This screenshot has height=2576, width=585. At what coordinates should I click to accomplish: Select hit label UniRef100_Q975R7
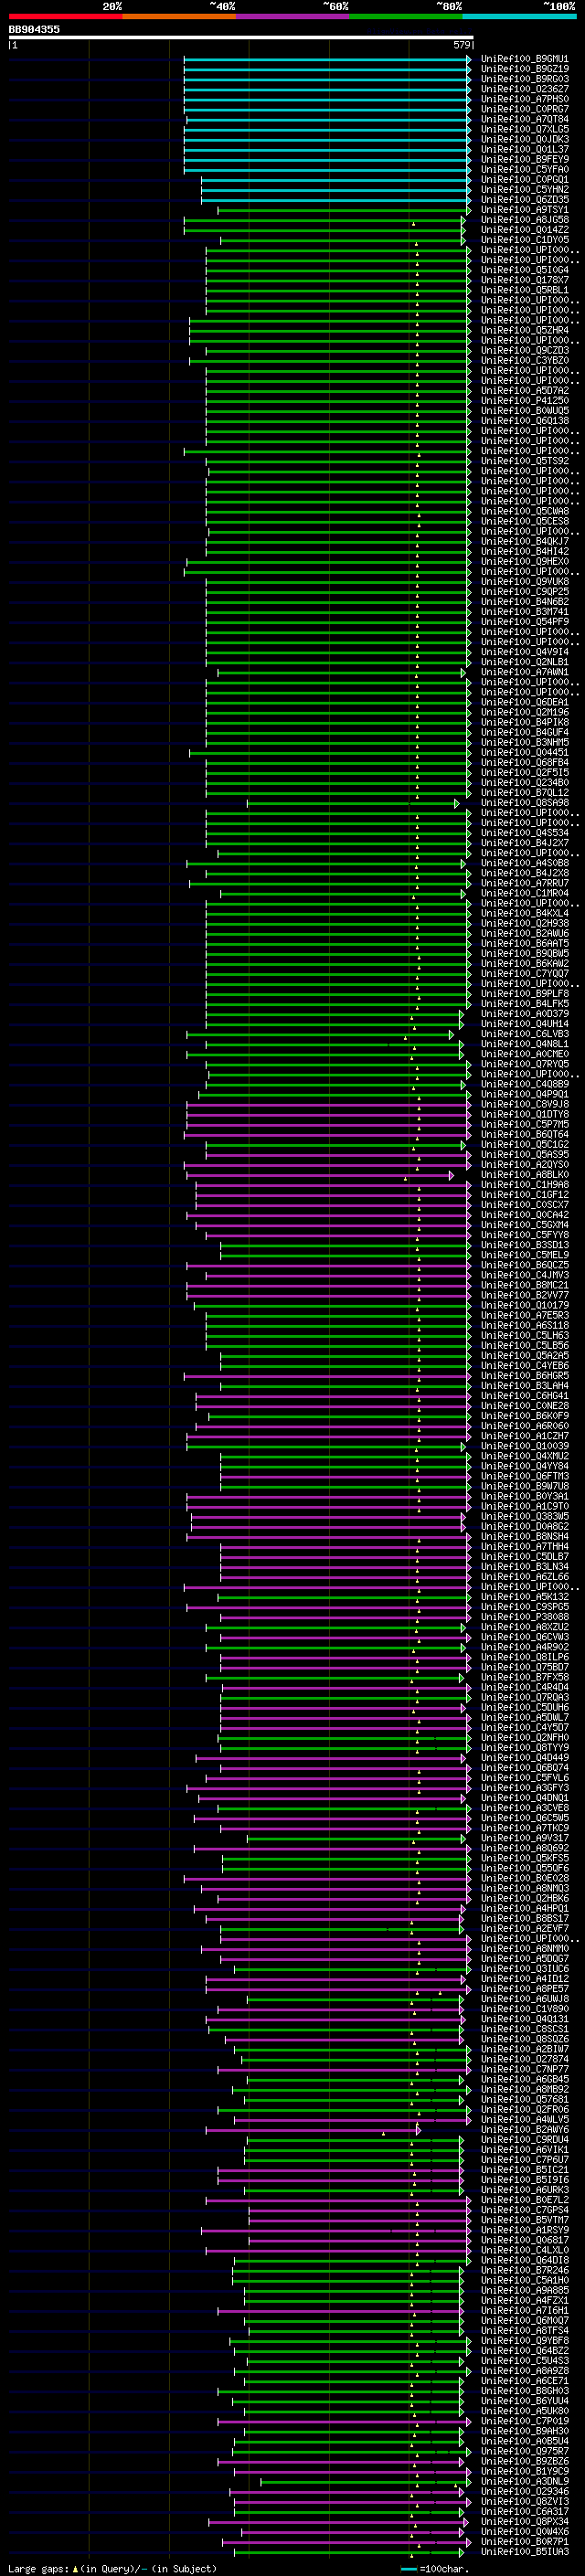524,2451
